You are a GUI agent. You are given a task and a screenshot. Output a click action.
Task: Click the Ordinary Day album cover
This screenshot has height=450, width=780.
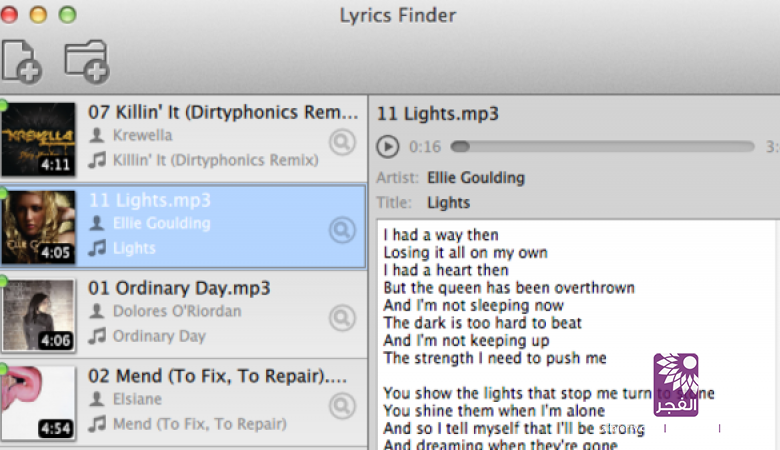[x=38, y=315]
